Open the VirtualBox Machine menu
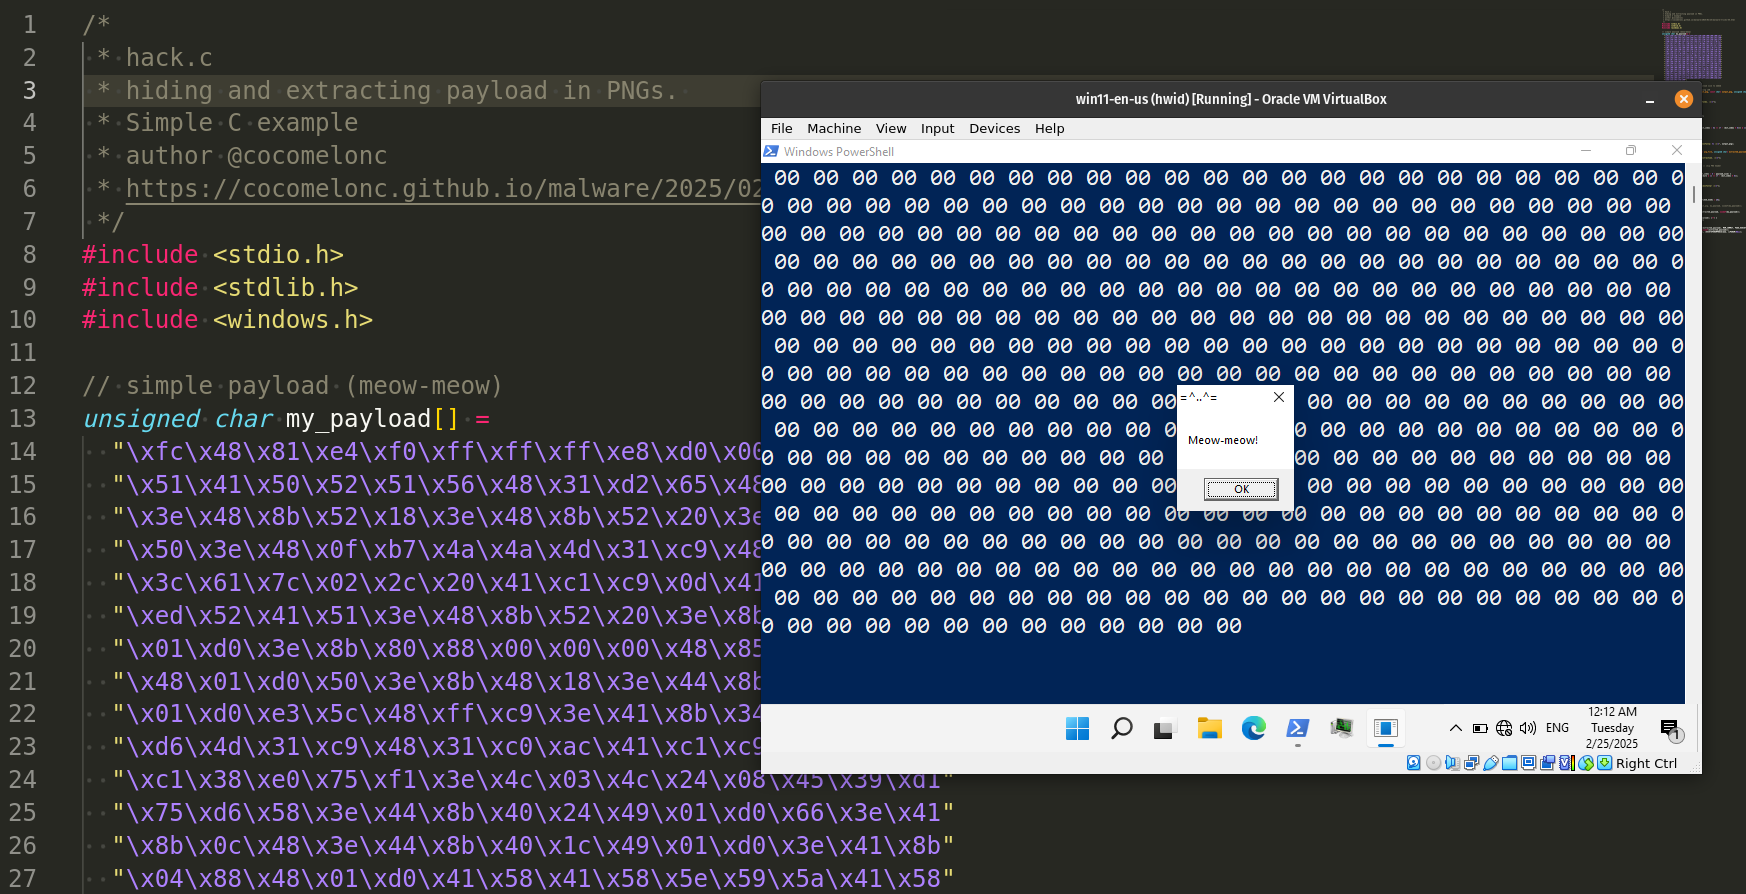Image resolution: width=1746 pixels, height=894 pixels. [x=834, y=128]
